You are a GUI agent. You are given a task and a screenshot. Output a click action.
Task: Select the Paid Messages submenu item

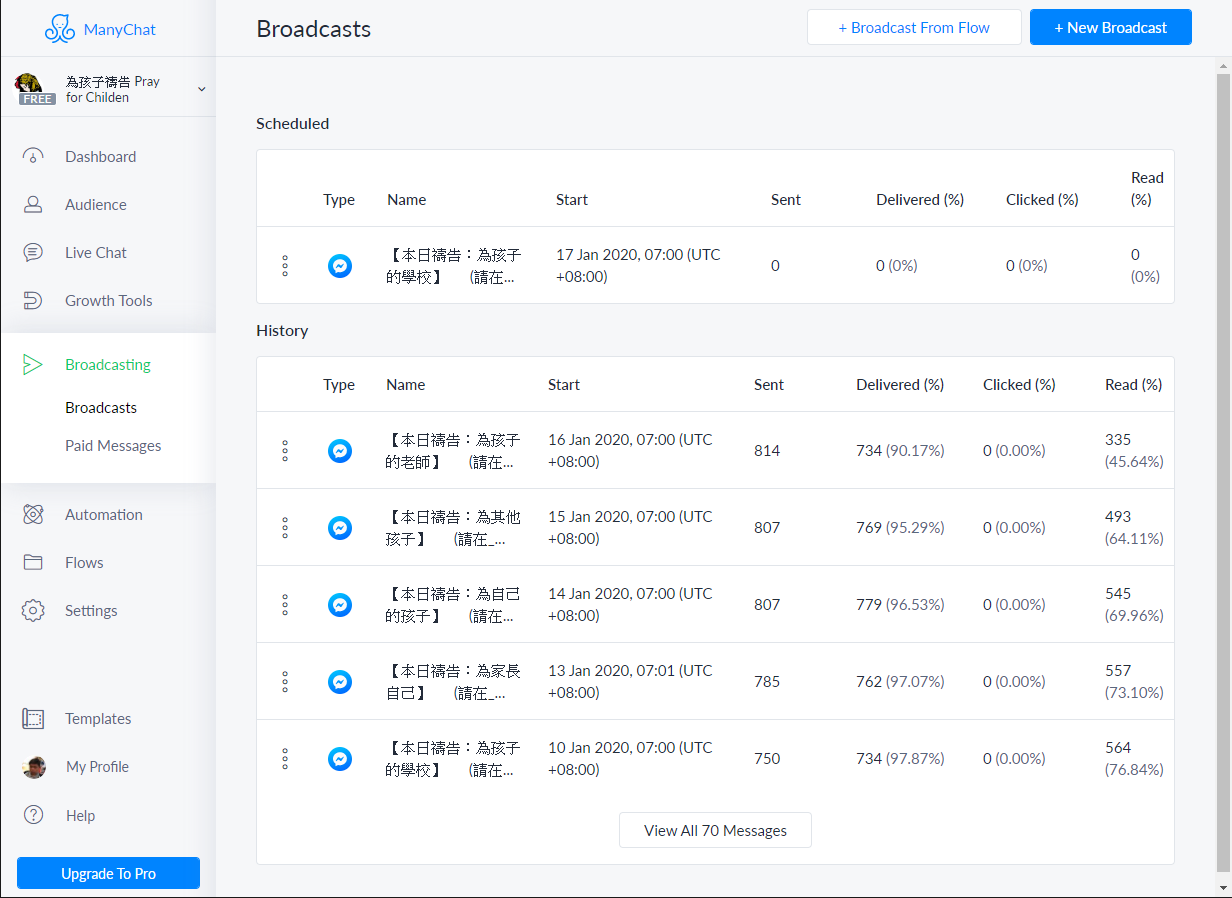[113, 446]
